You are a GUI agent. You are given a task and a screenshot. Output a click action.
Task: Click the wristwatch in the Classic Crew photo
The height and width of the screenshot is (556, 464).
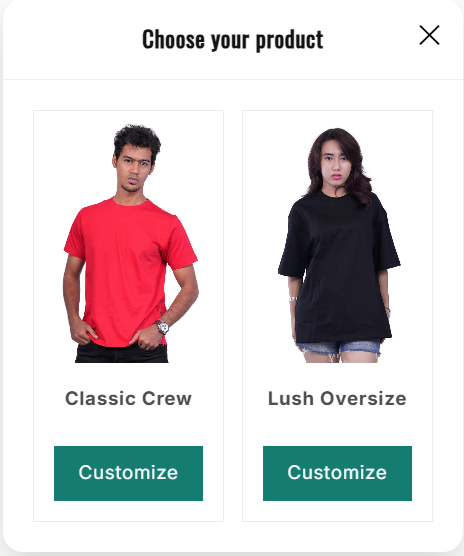pos(162,327)
